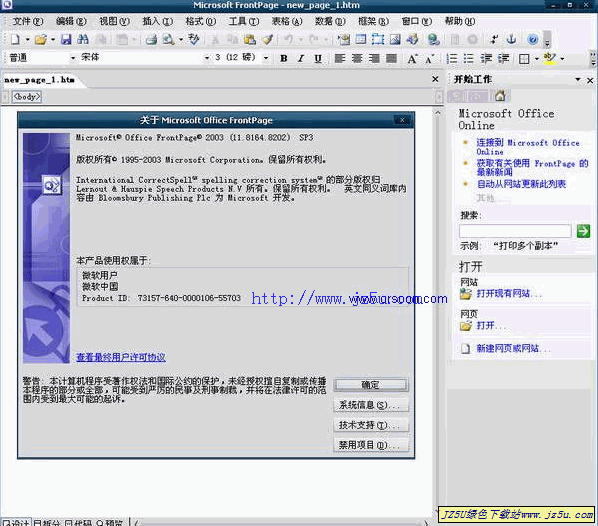598x526 pixels.
Task: Open the 编辑(E) menu
Action: pos(71,21)
